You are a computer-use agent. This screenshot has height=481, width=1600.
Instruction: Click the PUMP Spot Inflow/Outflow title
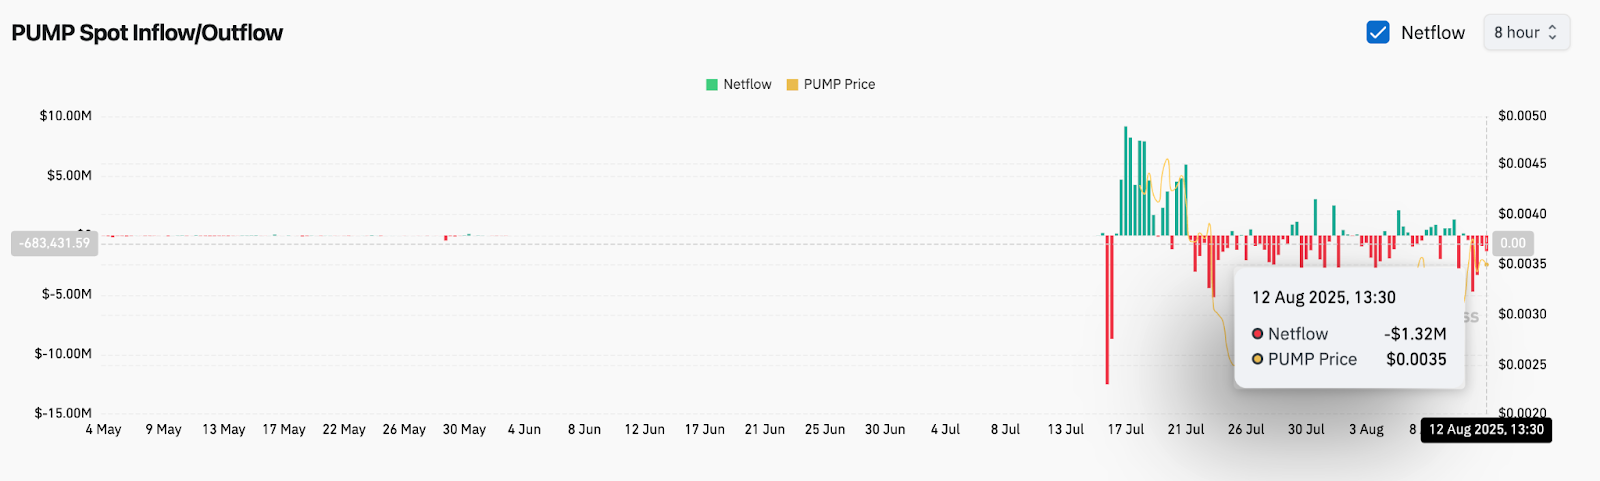tap(147, 33)
